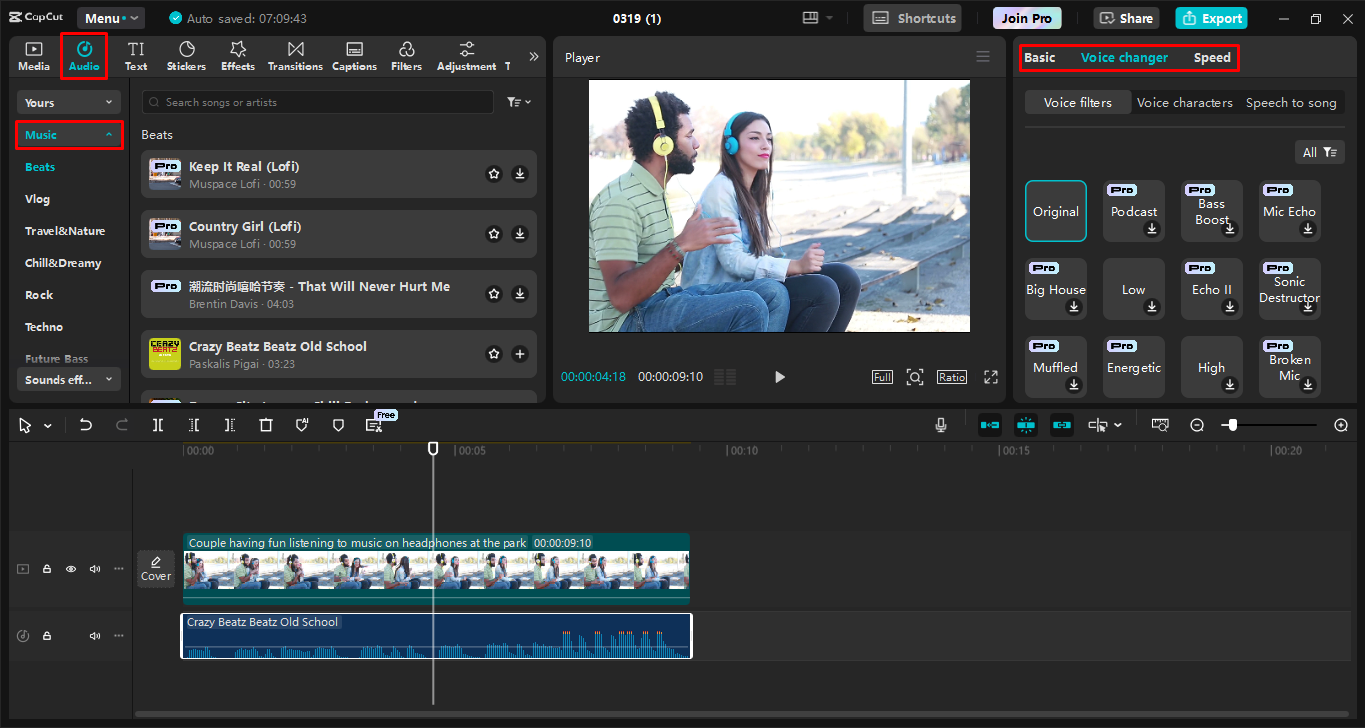Record a voiceover with the microphone icon

pyautogui.click(x=940, y=424)
